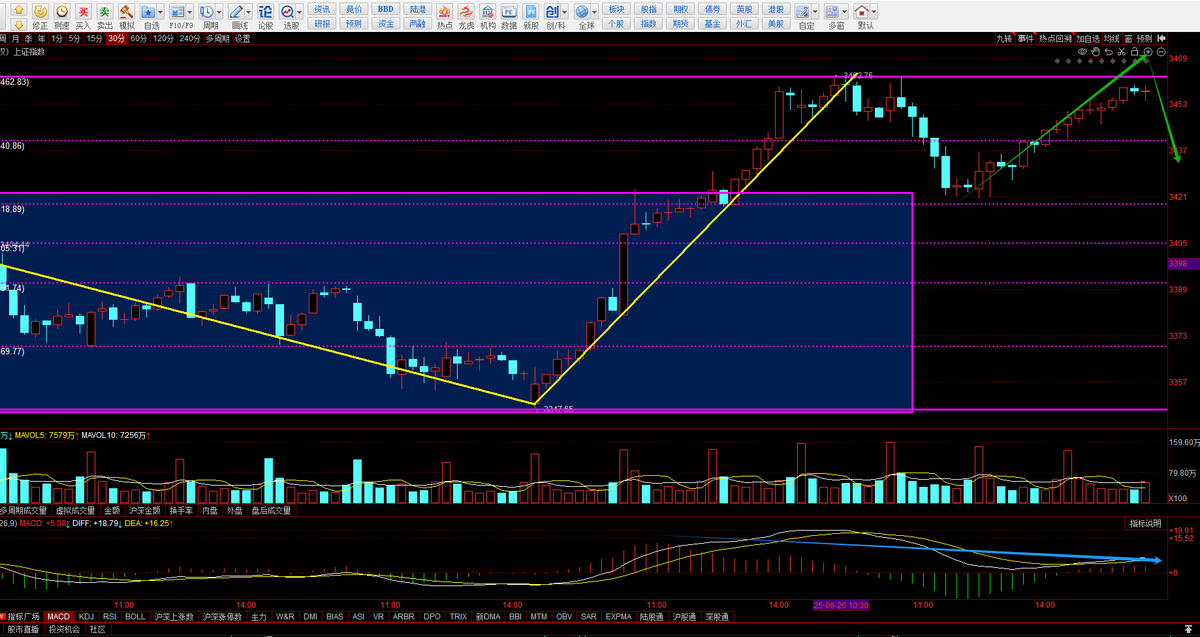The height and width of the screenshot is (637, 1200).
Task: Toggle 热点回溯 overlay
Action: pyautogui.click(x=1055, y=38)
